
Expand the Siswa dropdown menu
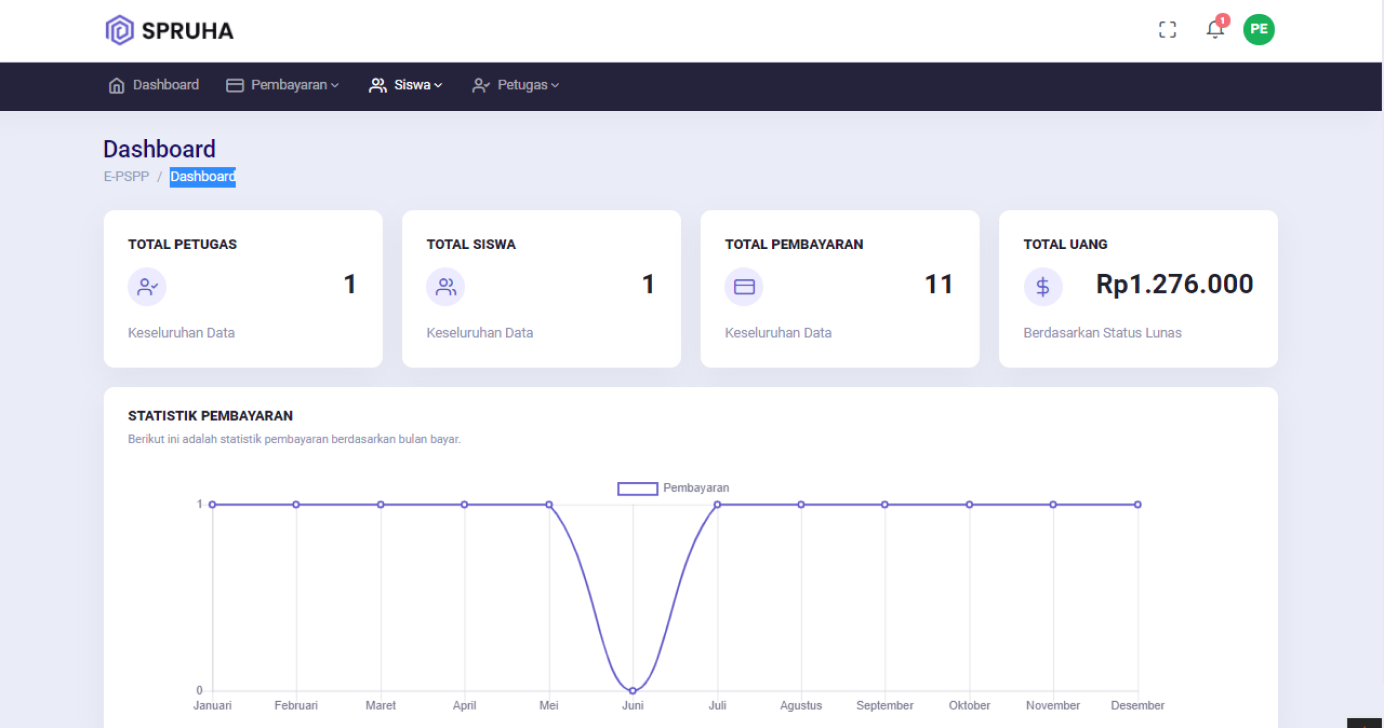pos(406,85)
